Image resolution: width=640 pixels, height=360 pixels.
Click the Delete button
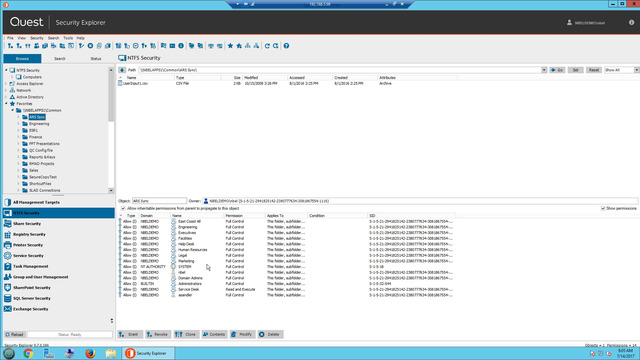[270, 334]
